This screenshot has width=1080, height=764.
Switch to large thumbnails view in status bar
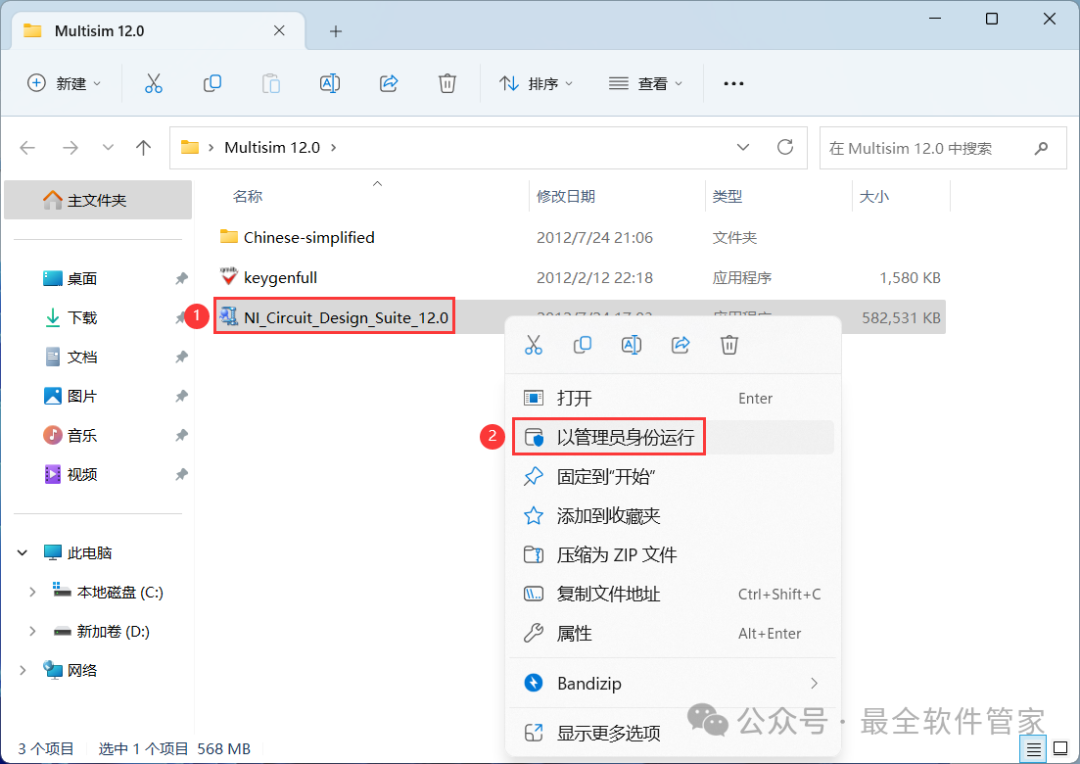1059,748
